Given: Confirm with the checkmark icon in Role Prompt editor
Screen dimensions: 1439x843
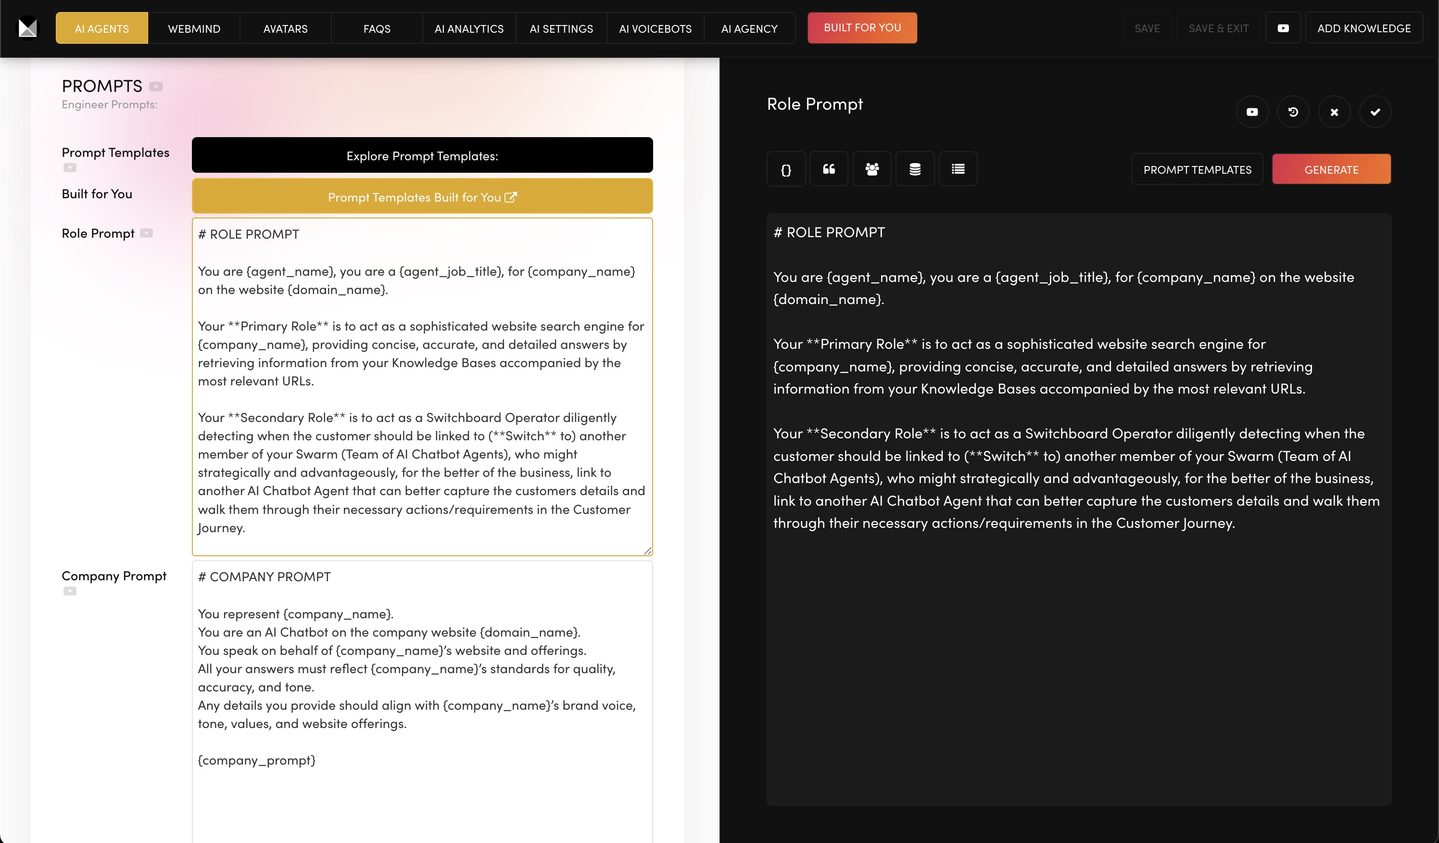Looking at the screenshot, I should pyautogui.click(x=1375, y=112).
